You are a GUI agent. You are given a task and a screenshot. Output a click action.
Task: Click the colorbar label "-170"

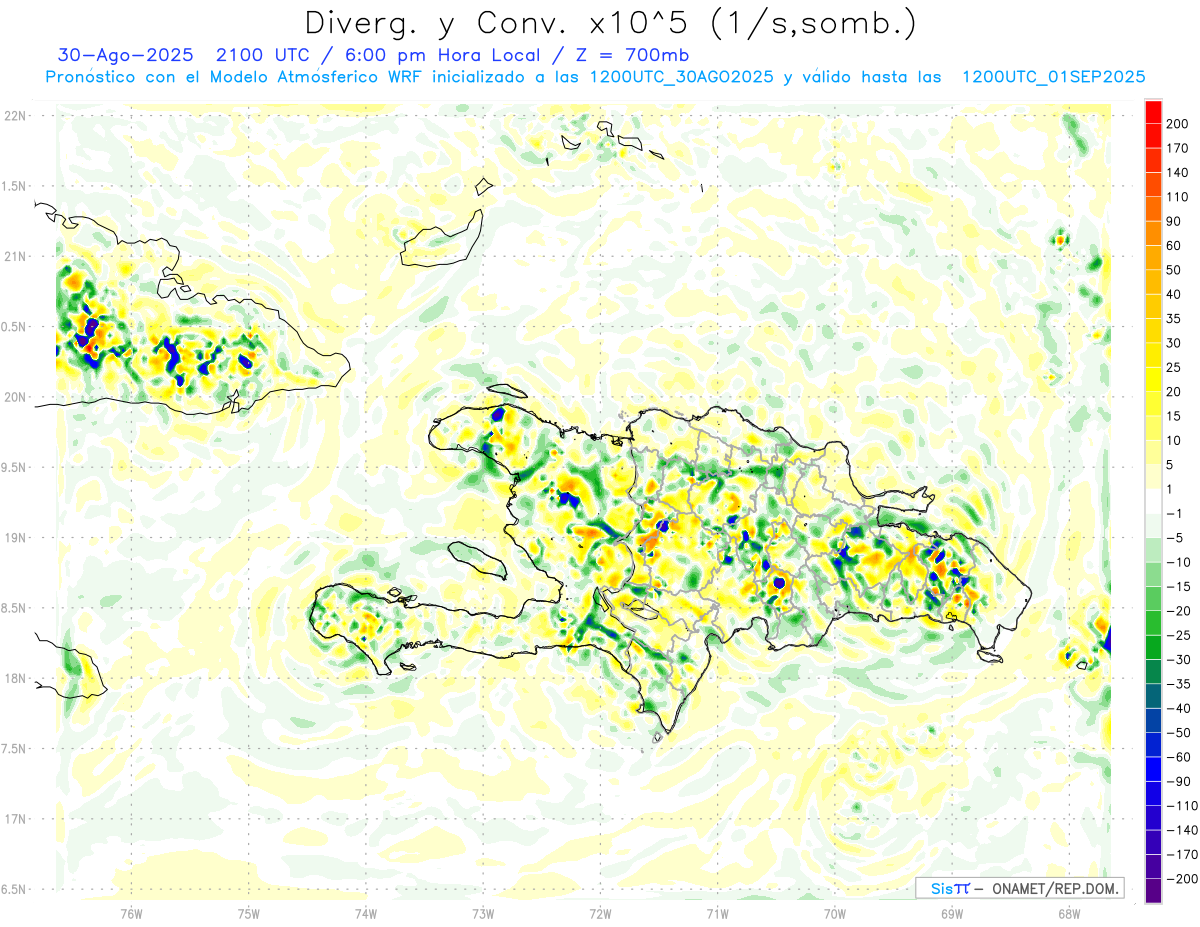pos(1181,854)
